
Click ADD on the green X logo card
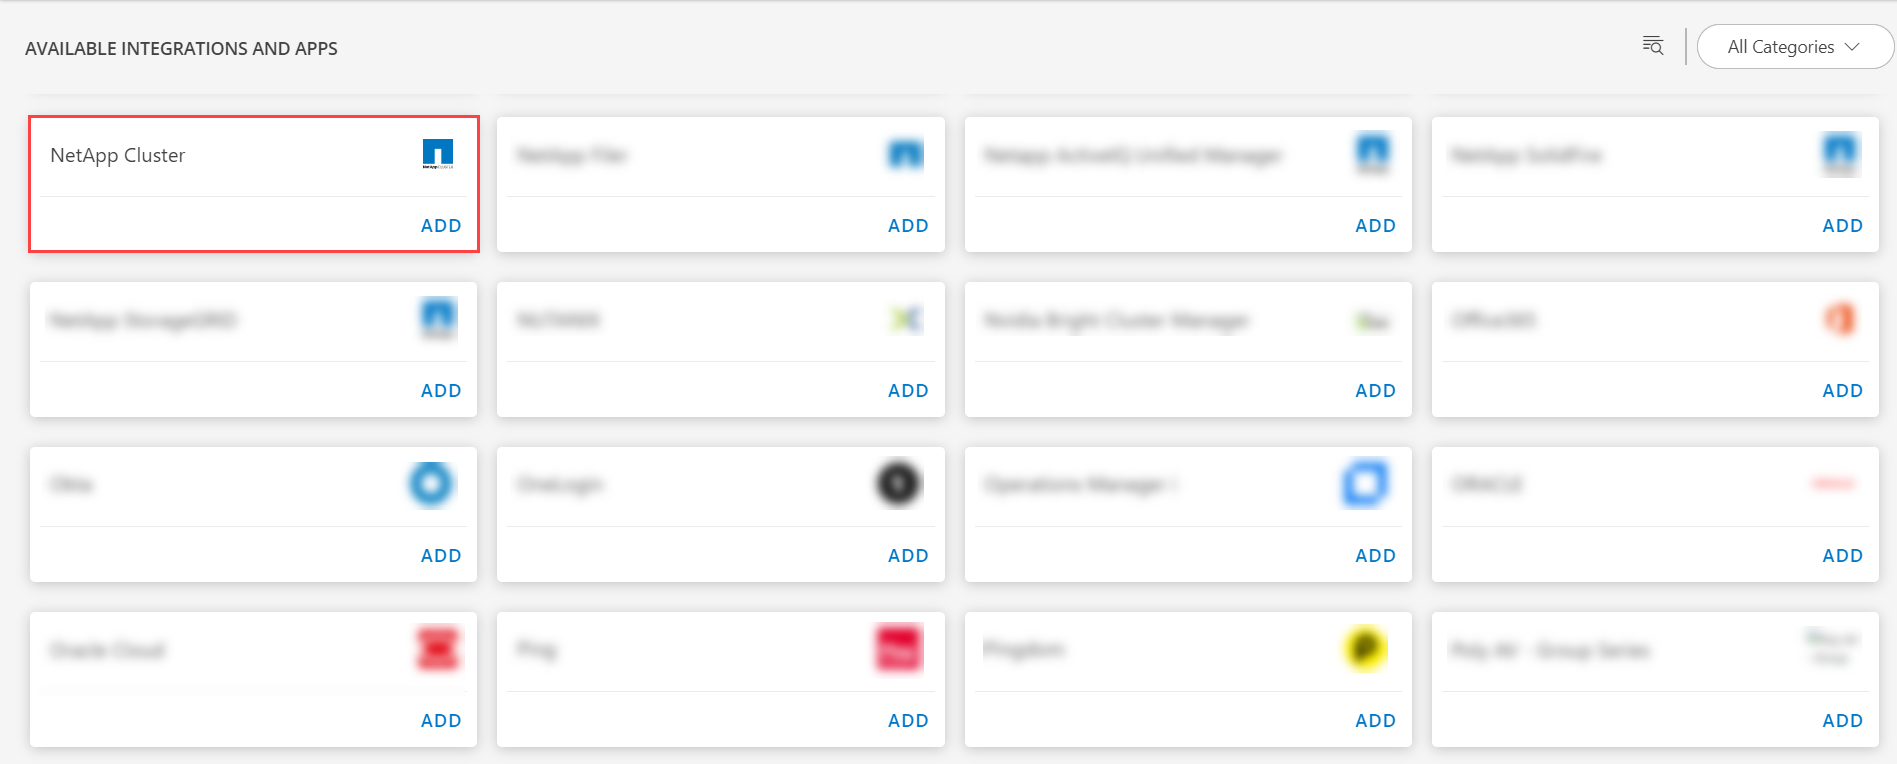pyautogui.click(x=908, y=391)
